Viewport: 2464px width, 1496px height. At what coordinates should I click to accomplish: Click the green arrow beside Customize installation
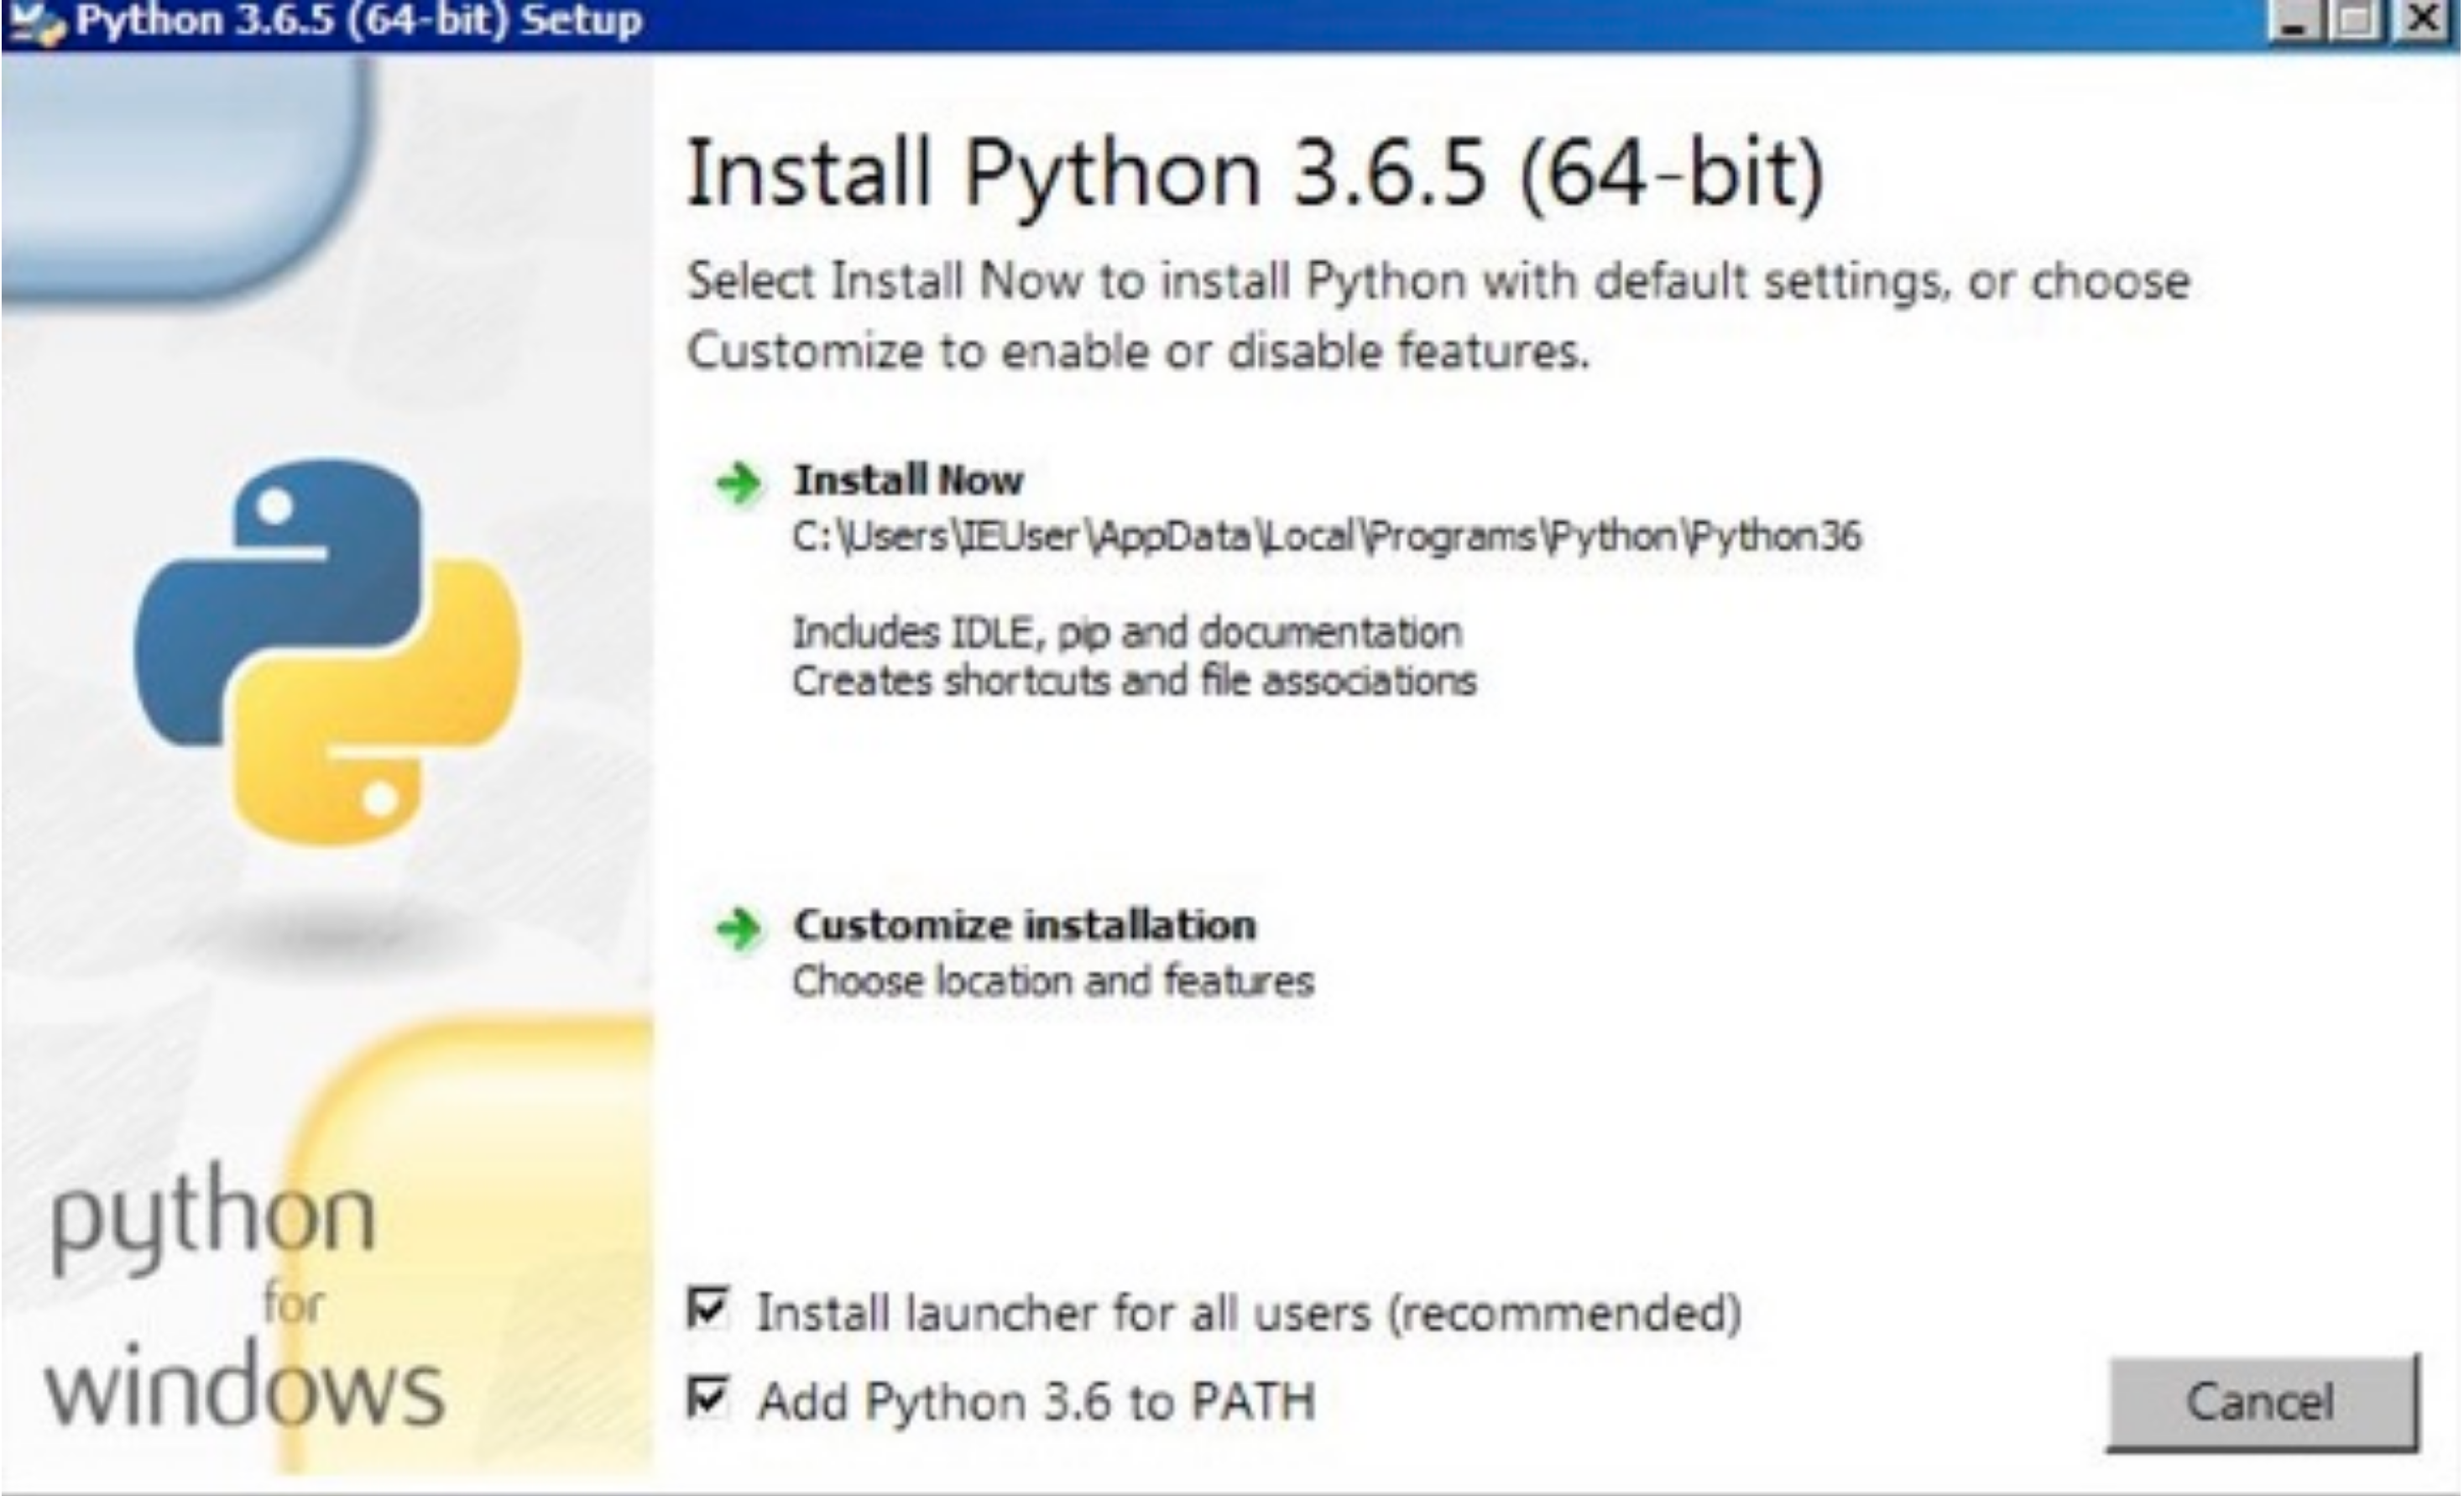click(x=739, y=928)
